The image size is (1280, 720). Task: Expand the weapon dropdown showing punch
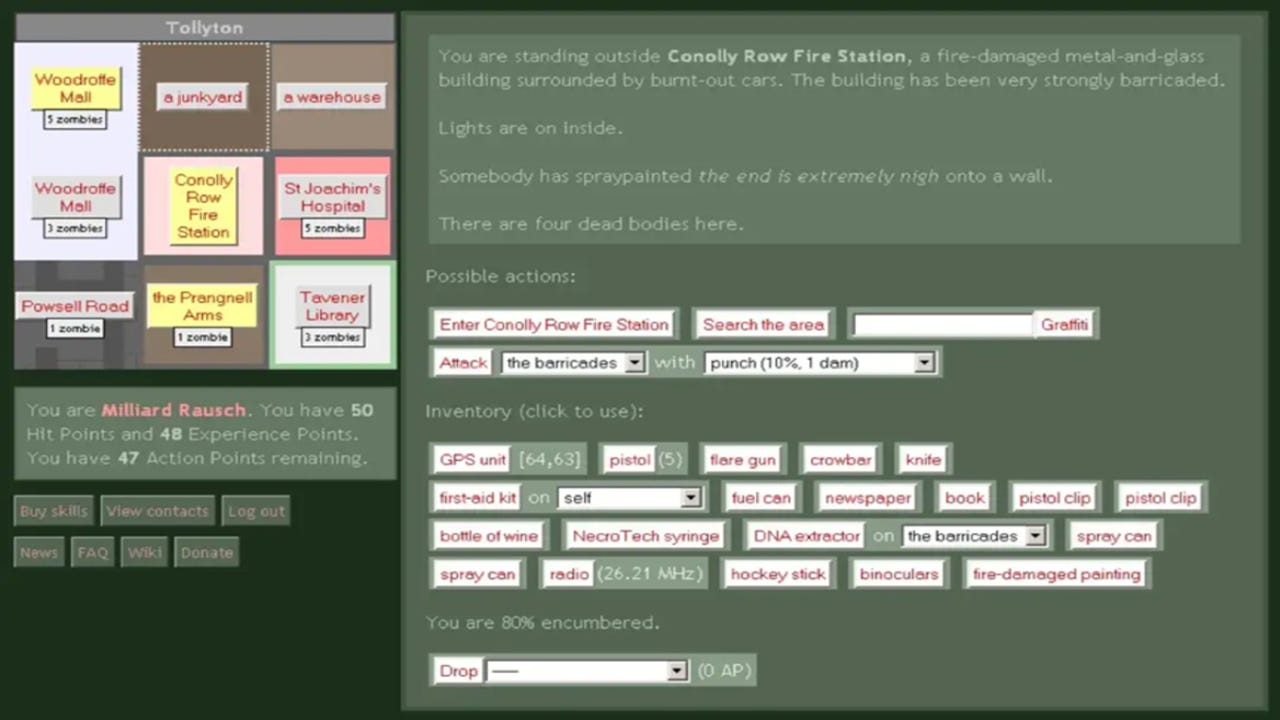(819, 363)
